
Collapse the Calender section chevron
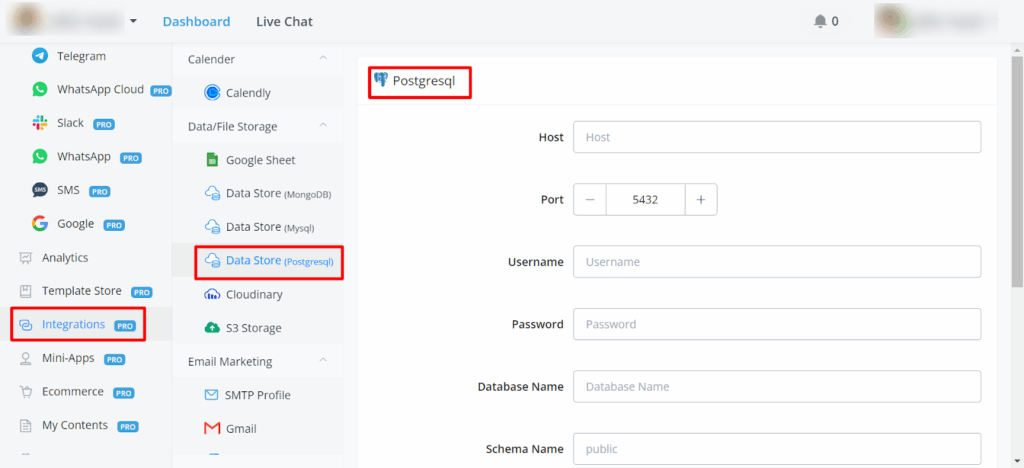pos(323,59)
